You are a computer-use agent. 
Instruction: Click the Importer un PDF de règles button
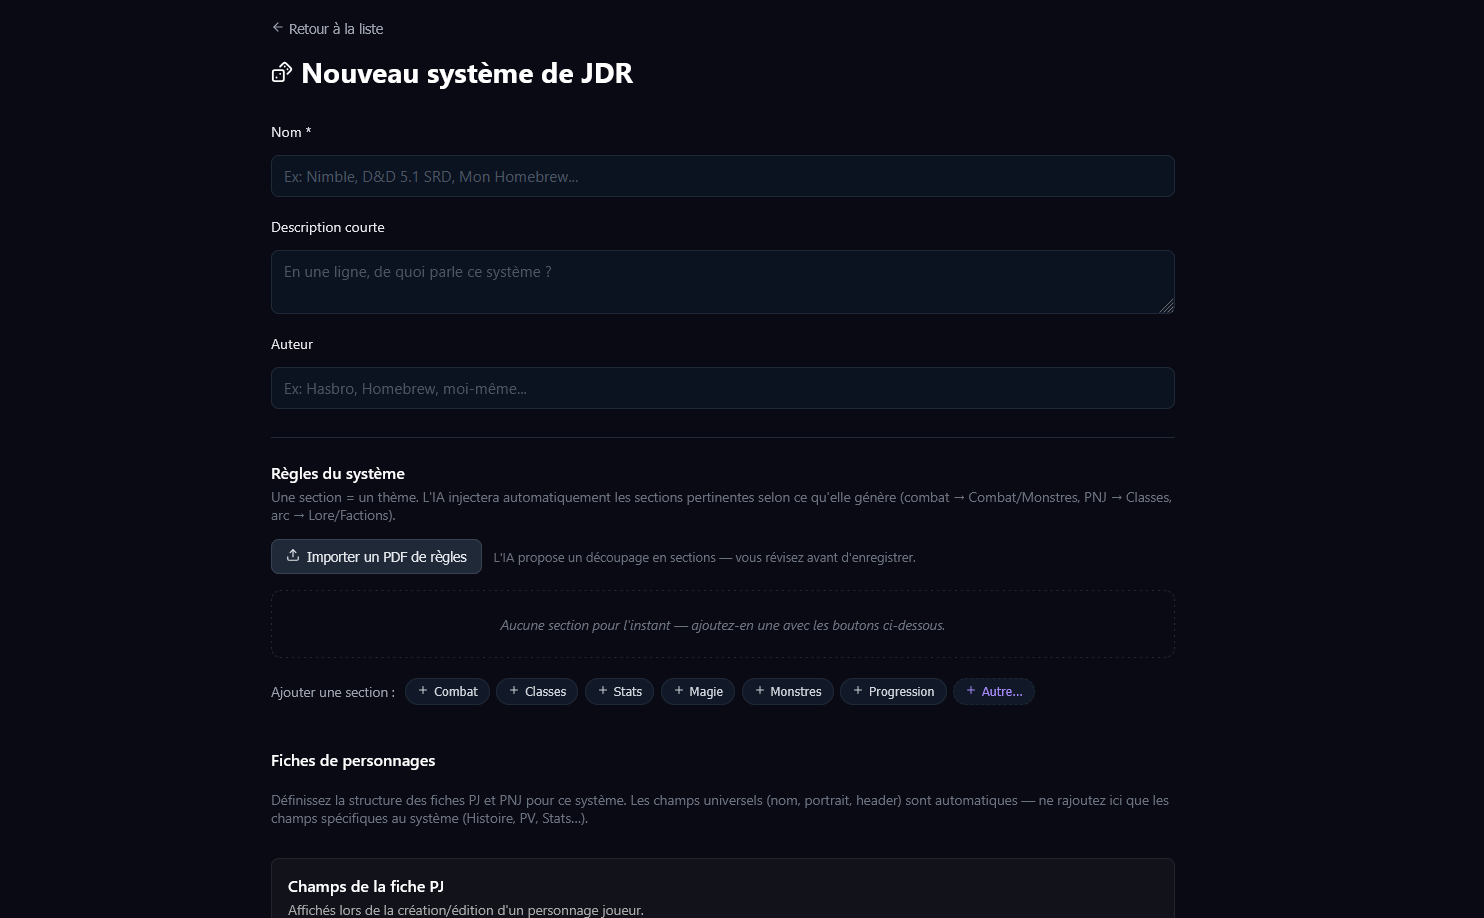[x=376, y=557]
